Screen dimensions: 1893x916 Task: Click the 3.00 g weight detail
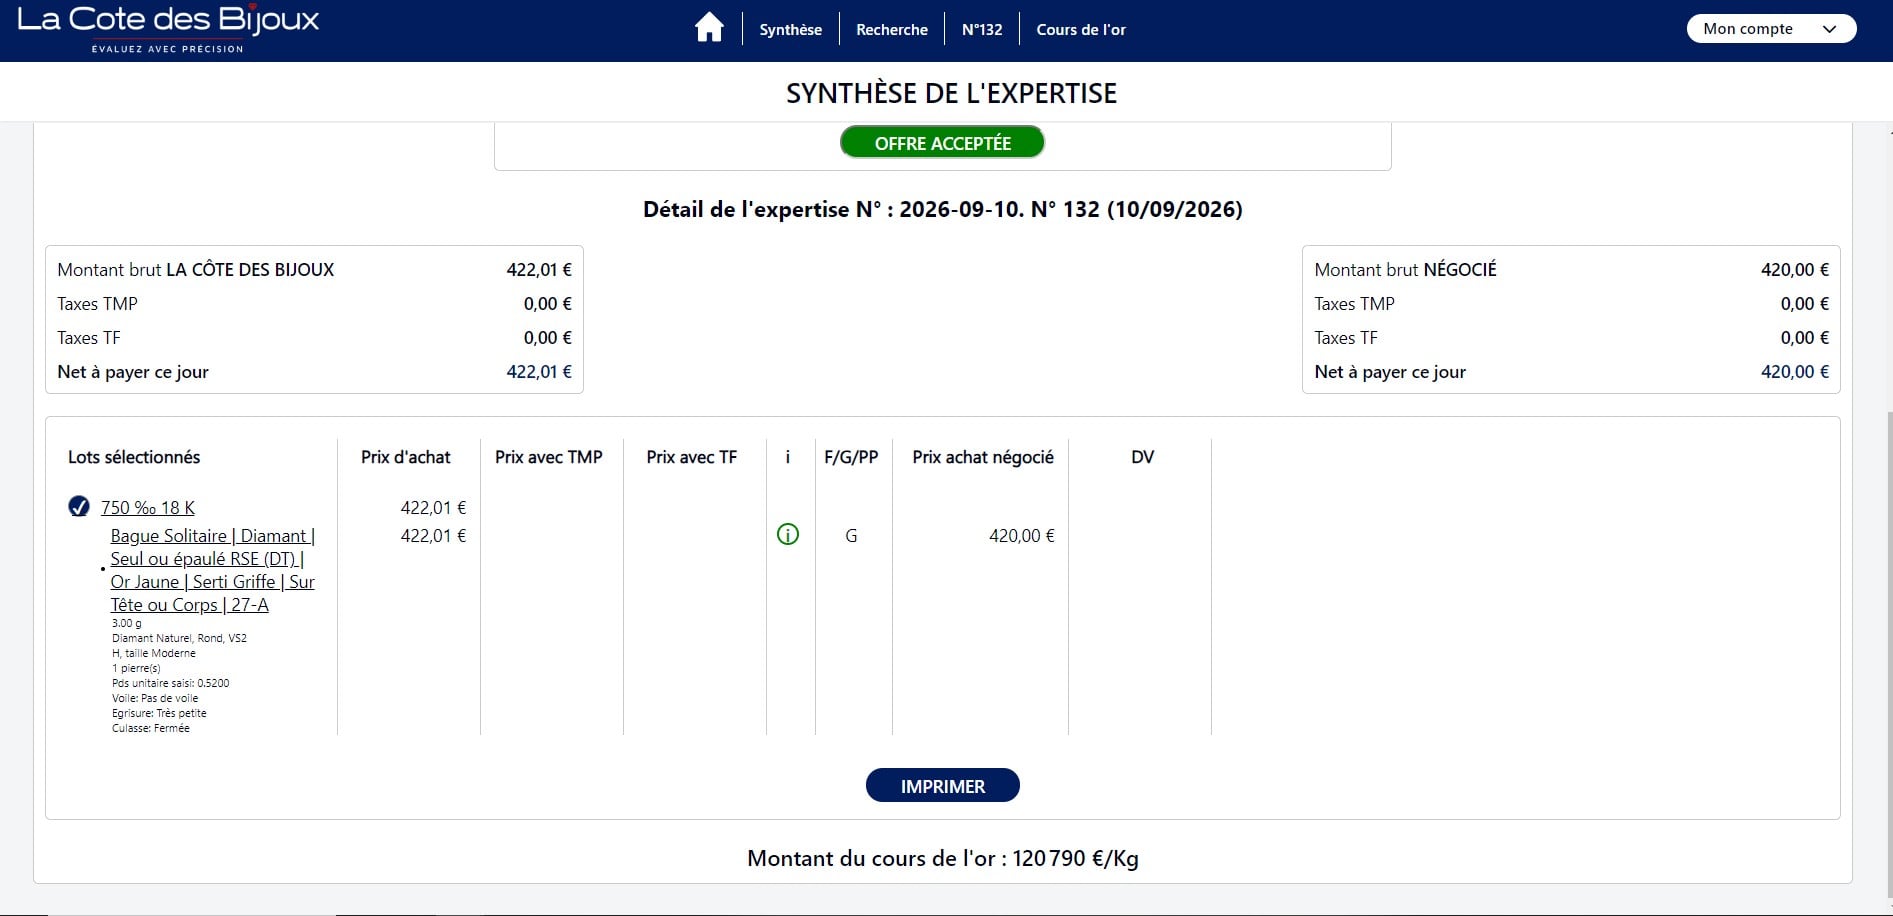pyautogui.click(x=127, y=623)
